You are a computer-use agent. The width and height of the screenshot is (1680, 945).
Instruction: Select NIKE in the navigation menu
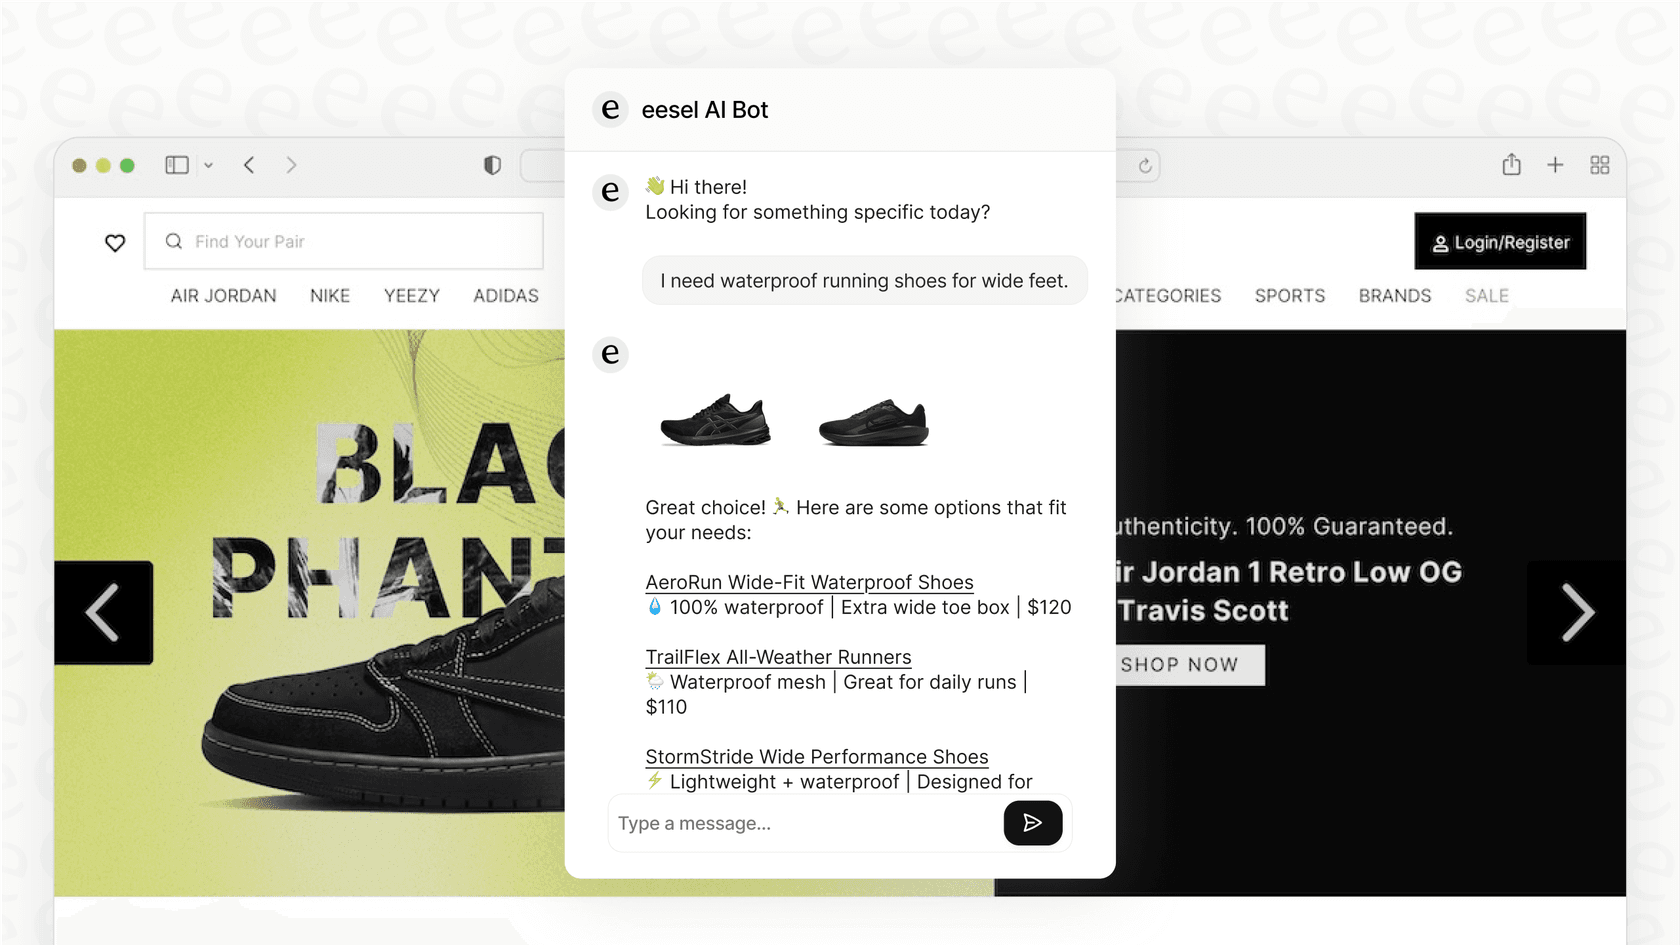(330, 295)
